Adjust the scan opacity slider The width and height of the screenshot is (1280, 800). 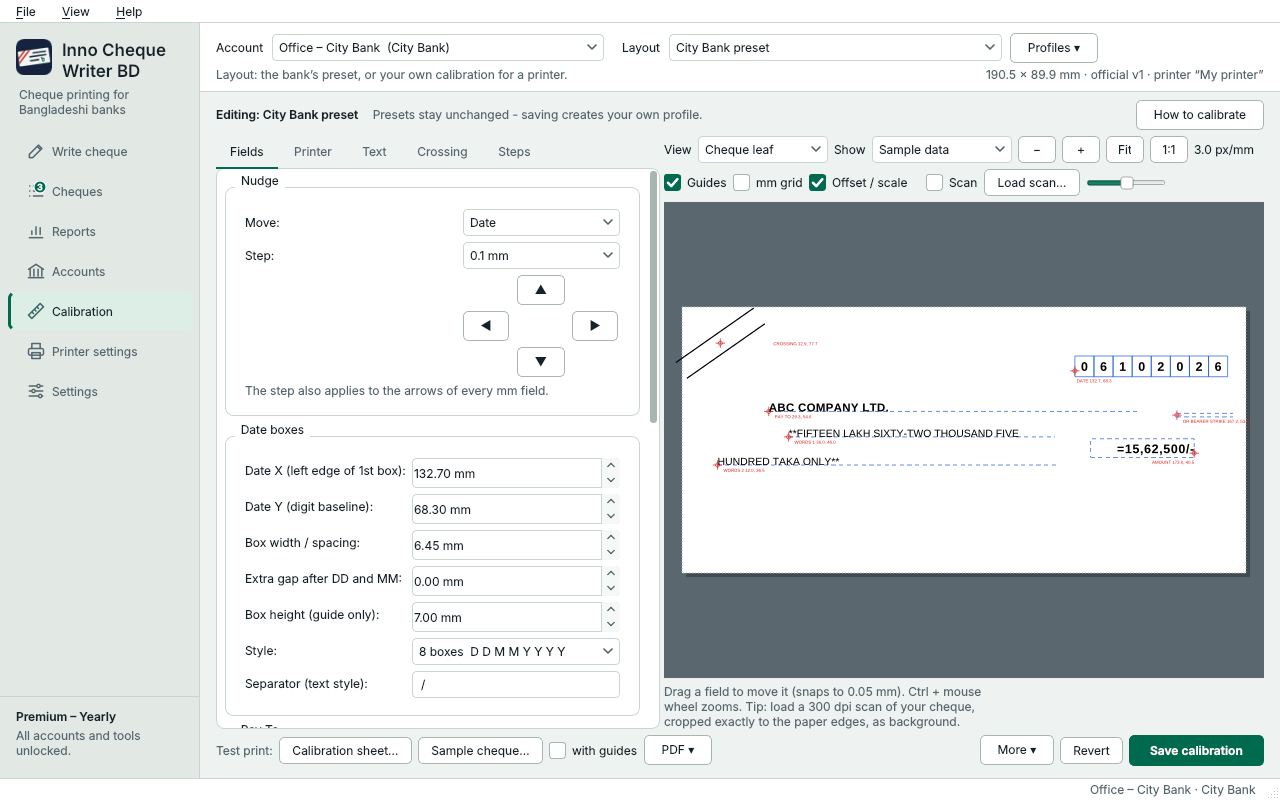click(1126, 182)
